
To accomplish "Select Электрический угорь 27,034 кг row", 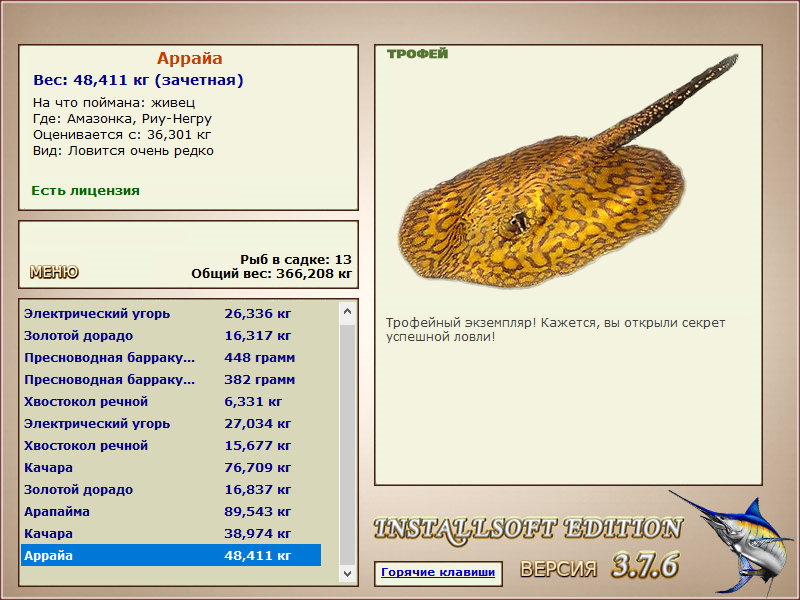I will tap(171, 423).
